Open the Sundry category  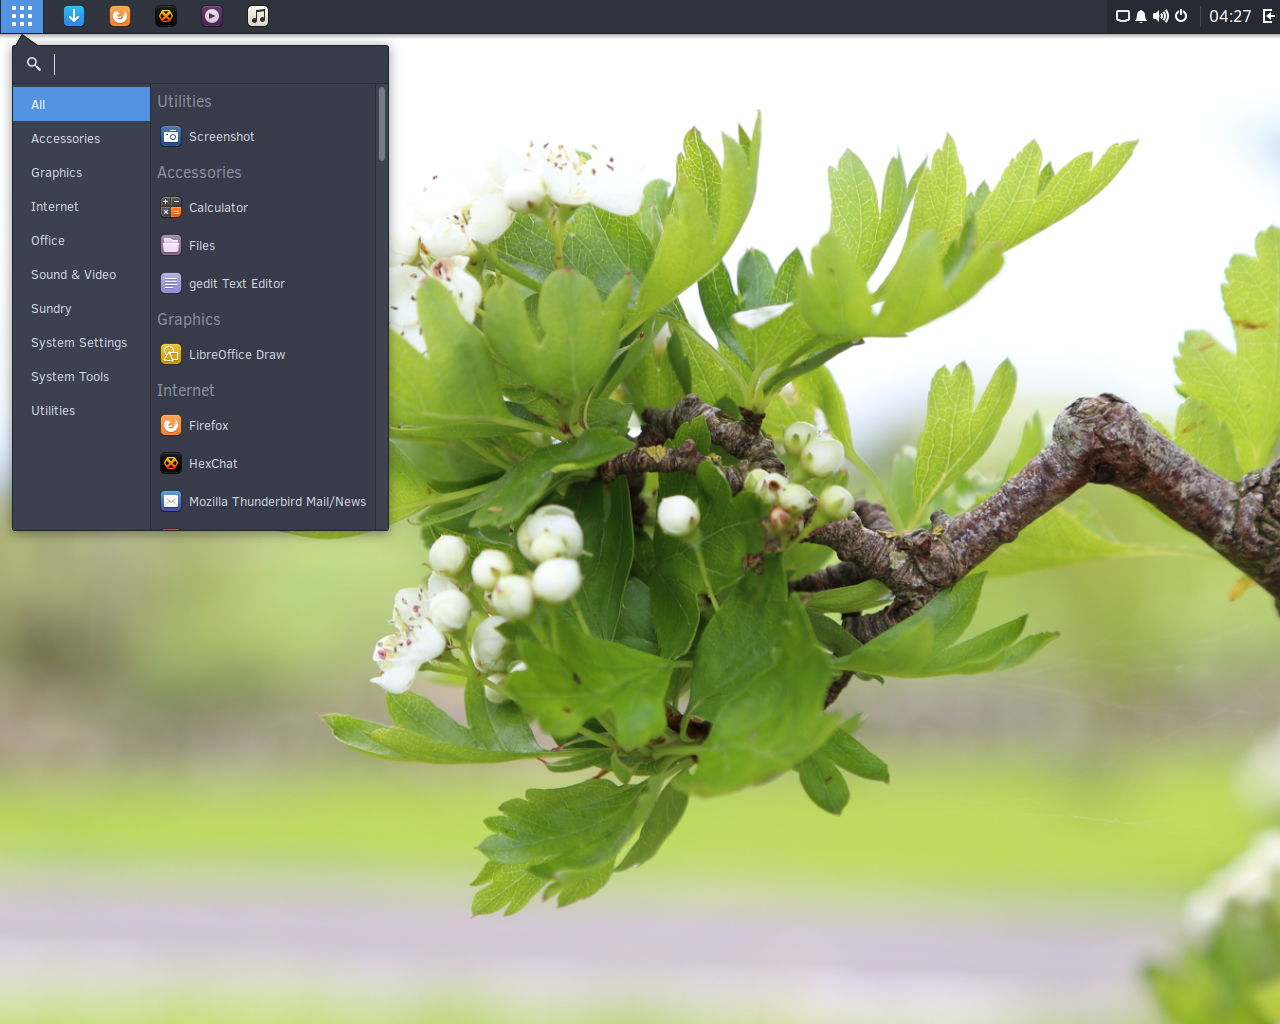[81, 309]
